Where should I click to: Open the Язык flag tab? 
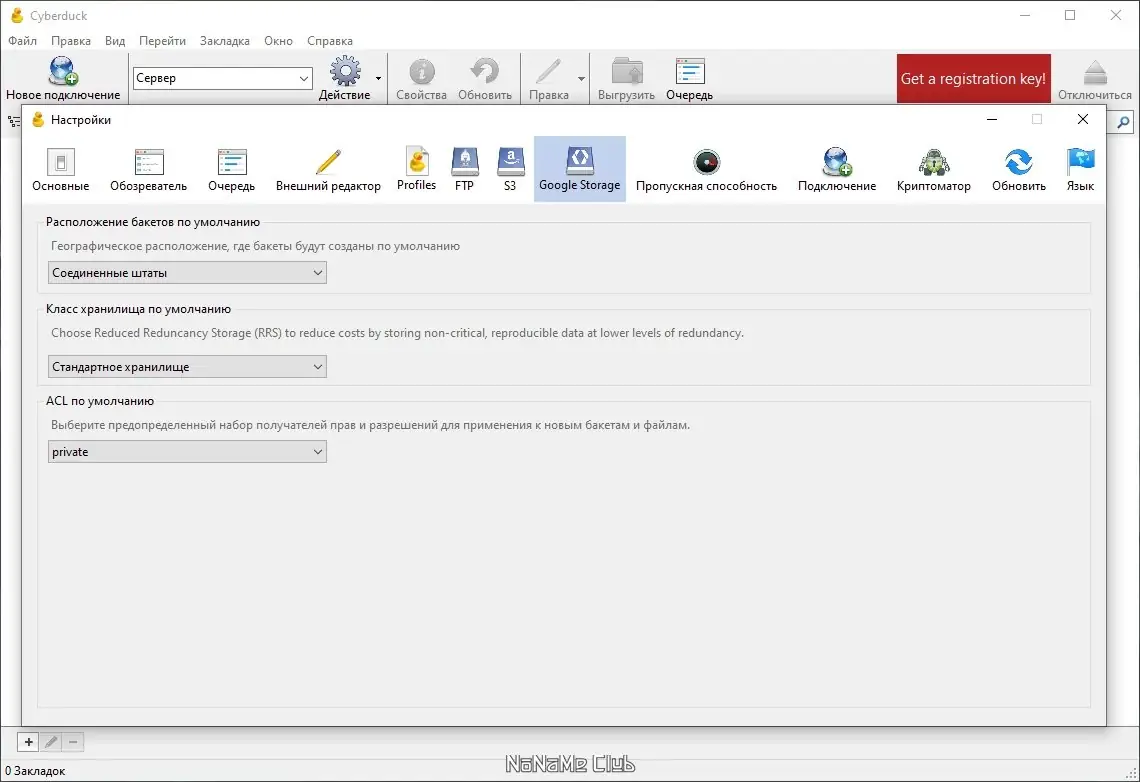coord(1080,169)
